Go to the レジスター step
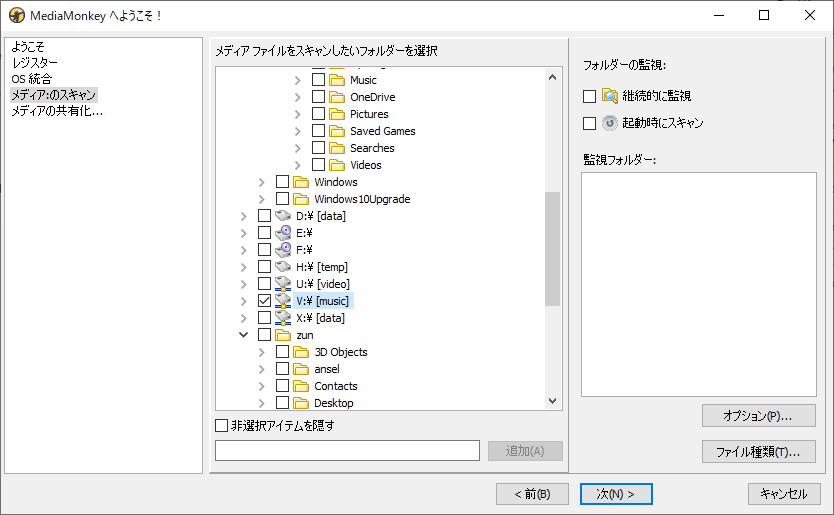The height and width of the screenshot is (515, 834). point(35,63)
